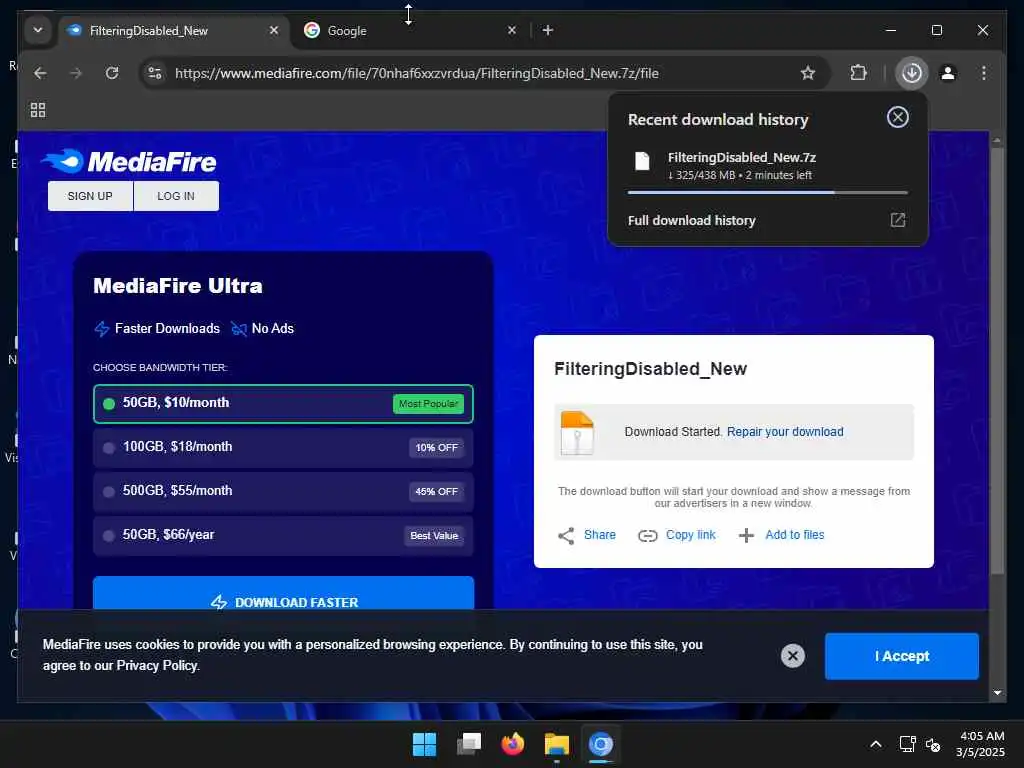Open site information icon in address bar
The image size is (1024, 768).
155,73
